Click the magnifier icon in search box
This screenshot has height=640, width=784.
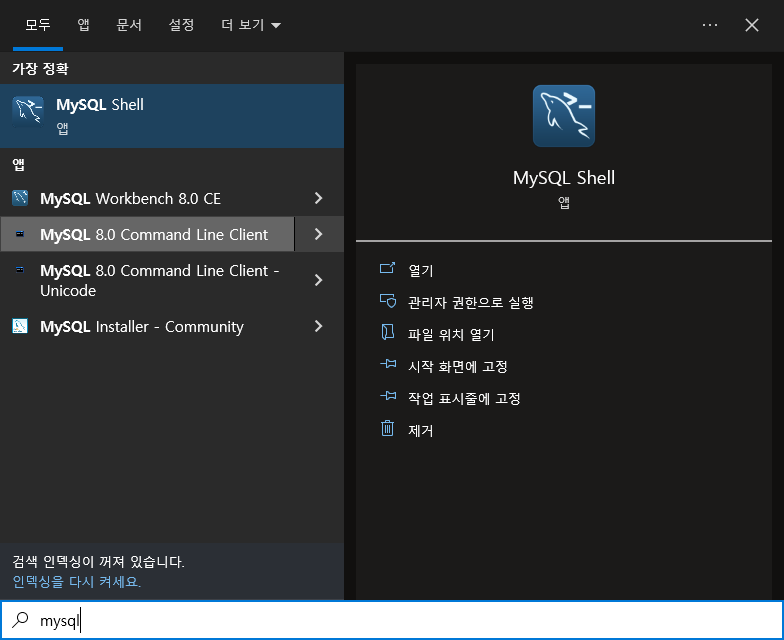[x=20, y=620]
